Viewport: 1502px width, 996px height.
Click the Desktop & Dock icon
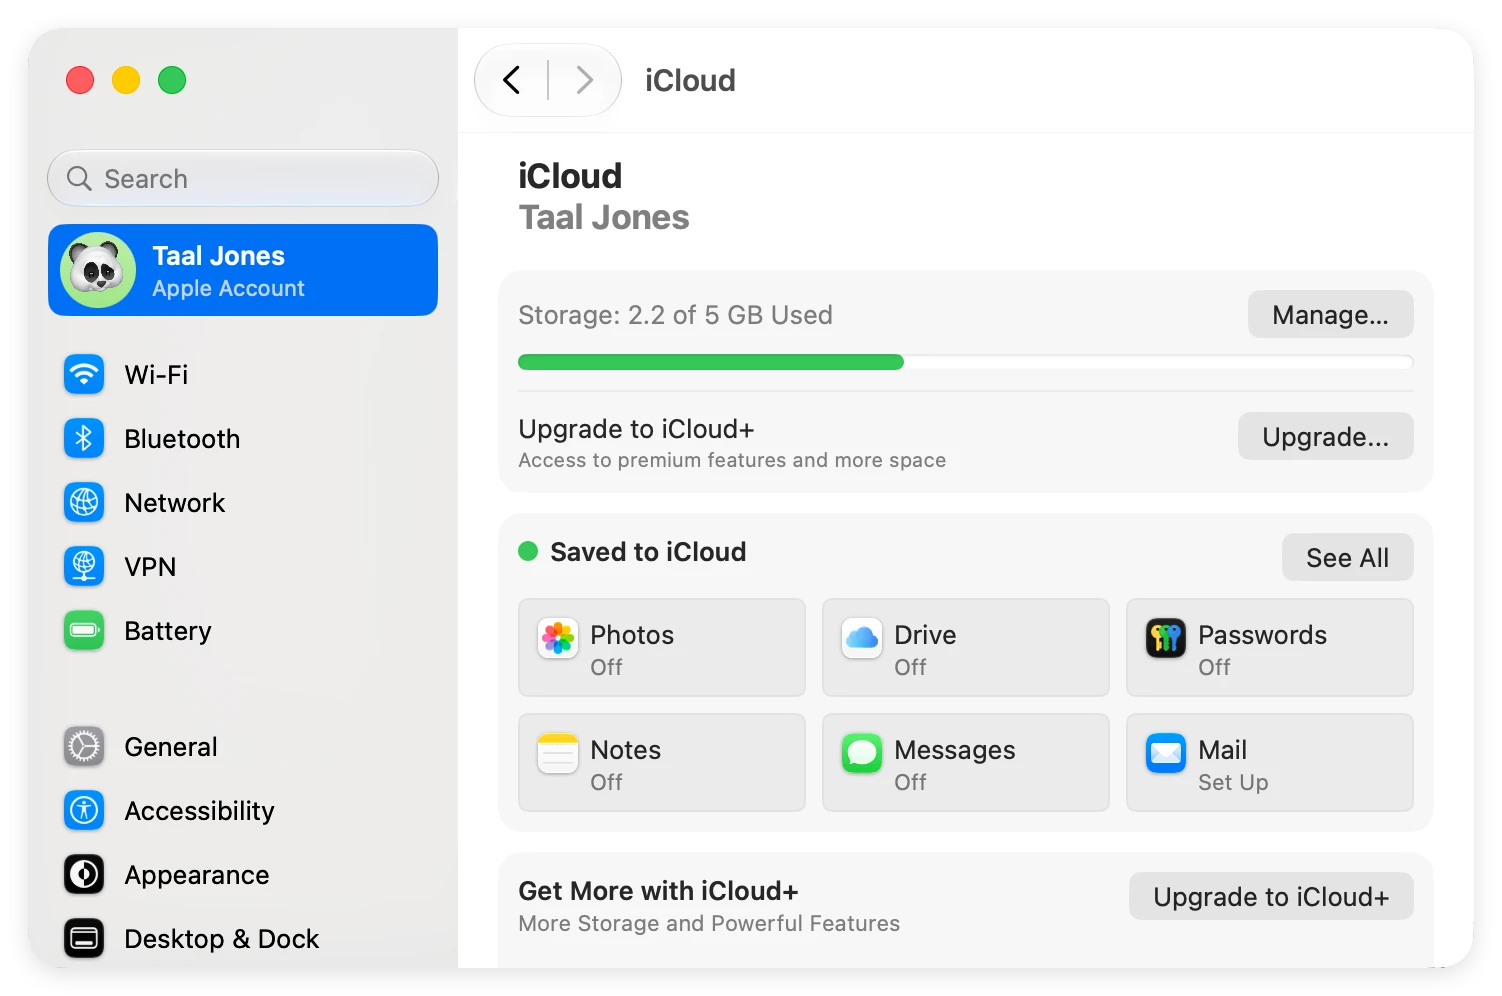point(84,939)
